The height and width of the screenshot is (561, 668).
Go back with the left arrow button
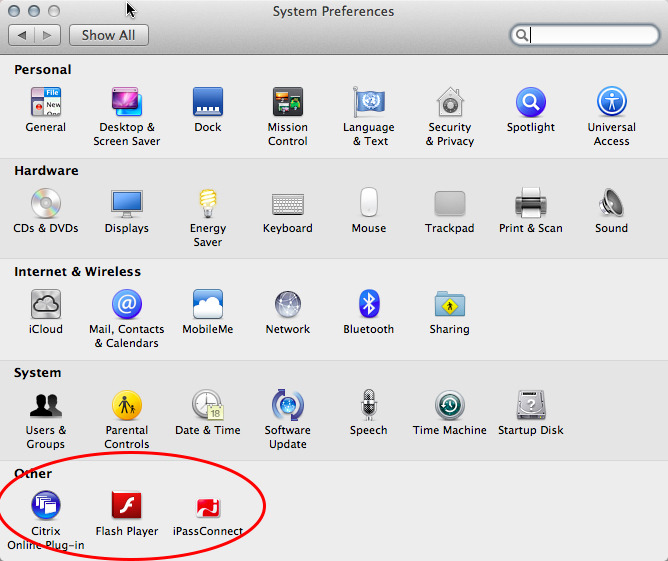pos(21,35)
